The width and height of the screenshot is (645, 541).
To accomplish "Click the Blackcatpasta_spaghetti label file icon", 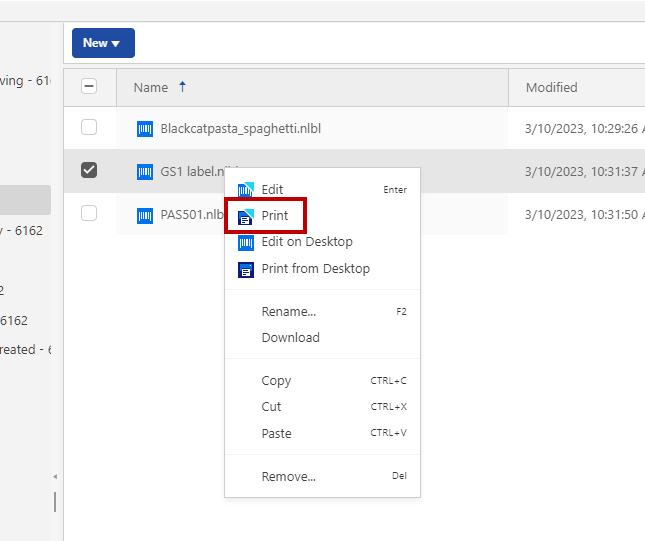I will pos(145,128).
